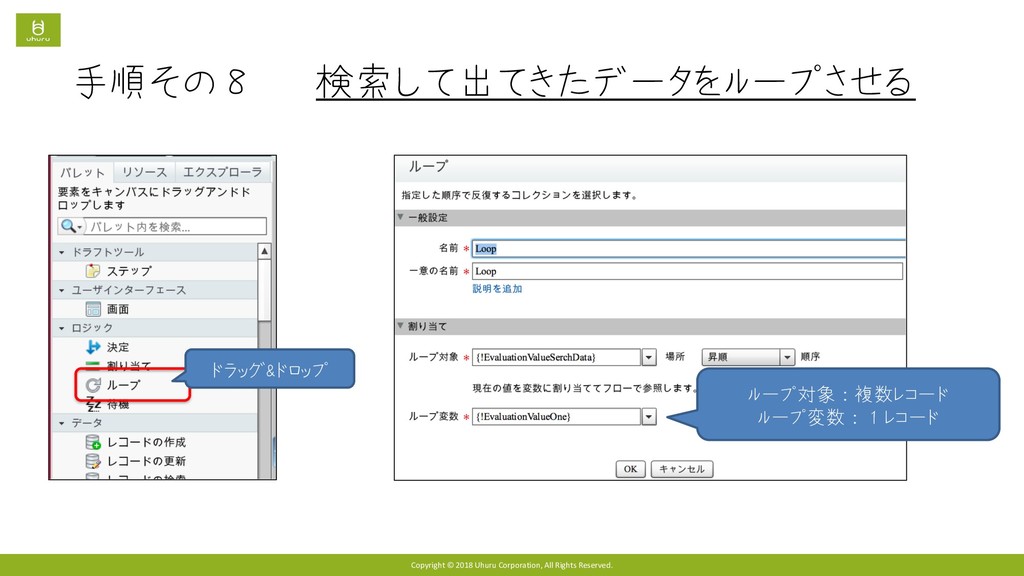
Task: Open the 昇順 order dropdown
Action: (748, 357)
